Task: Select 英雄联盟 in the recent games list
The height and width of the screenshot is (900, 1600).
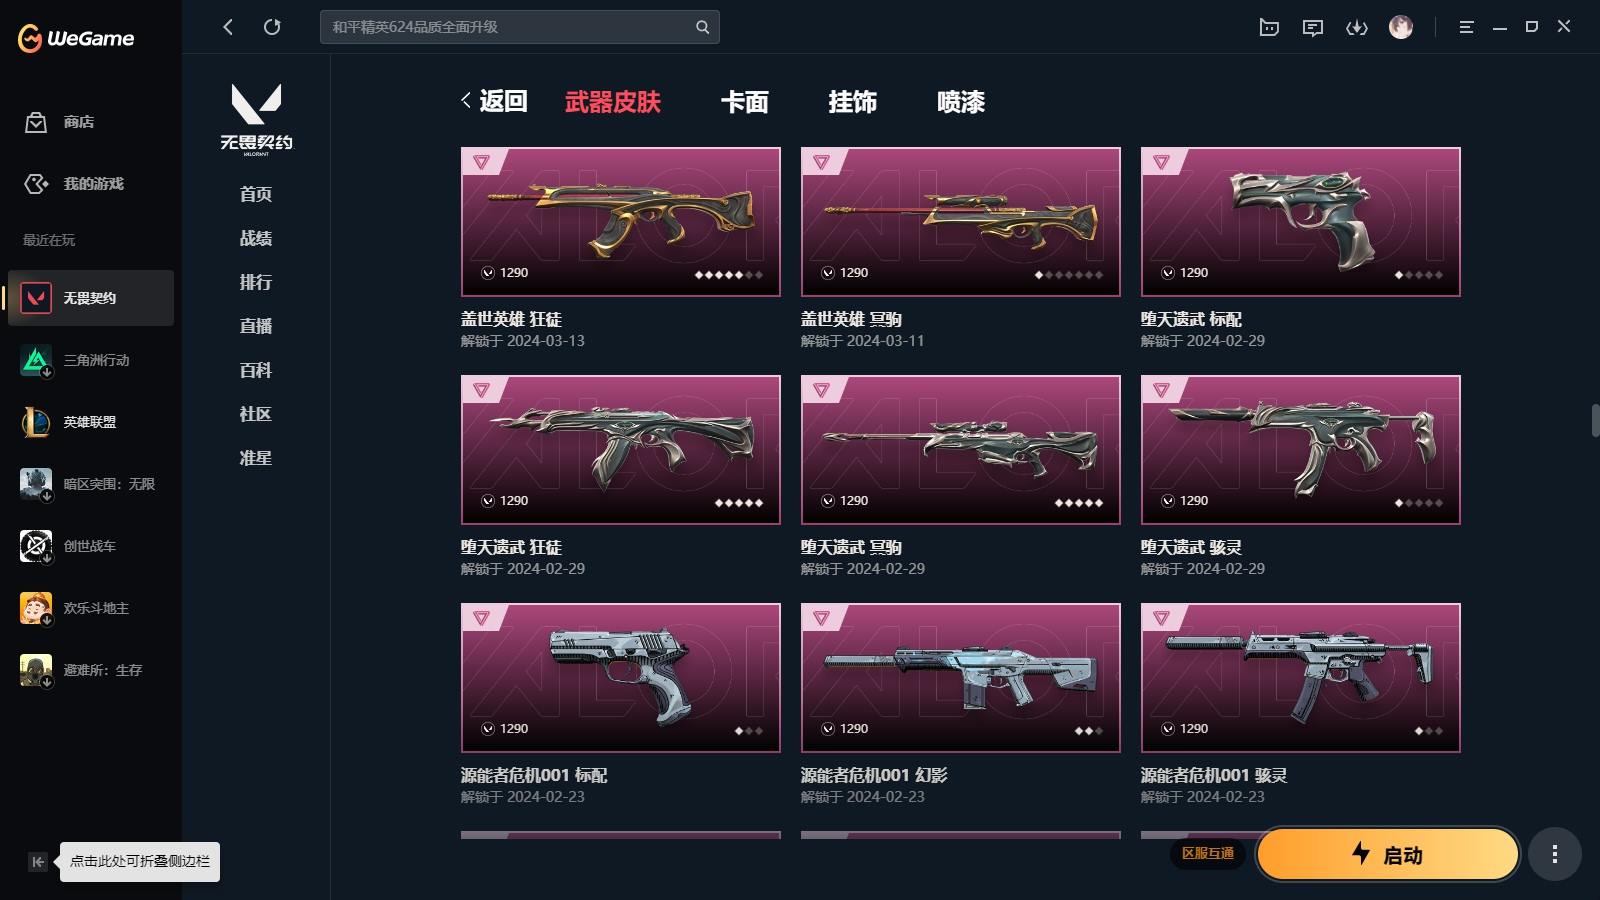Action: (x=90, y=422)
